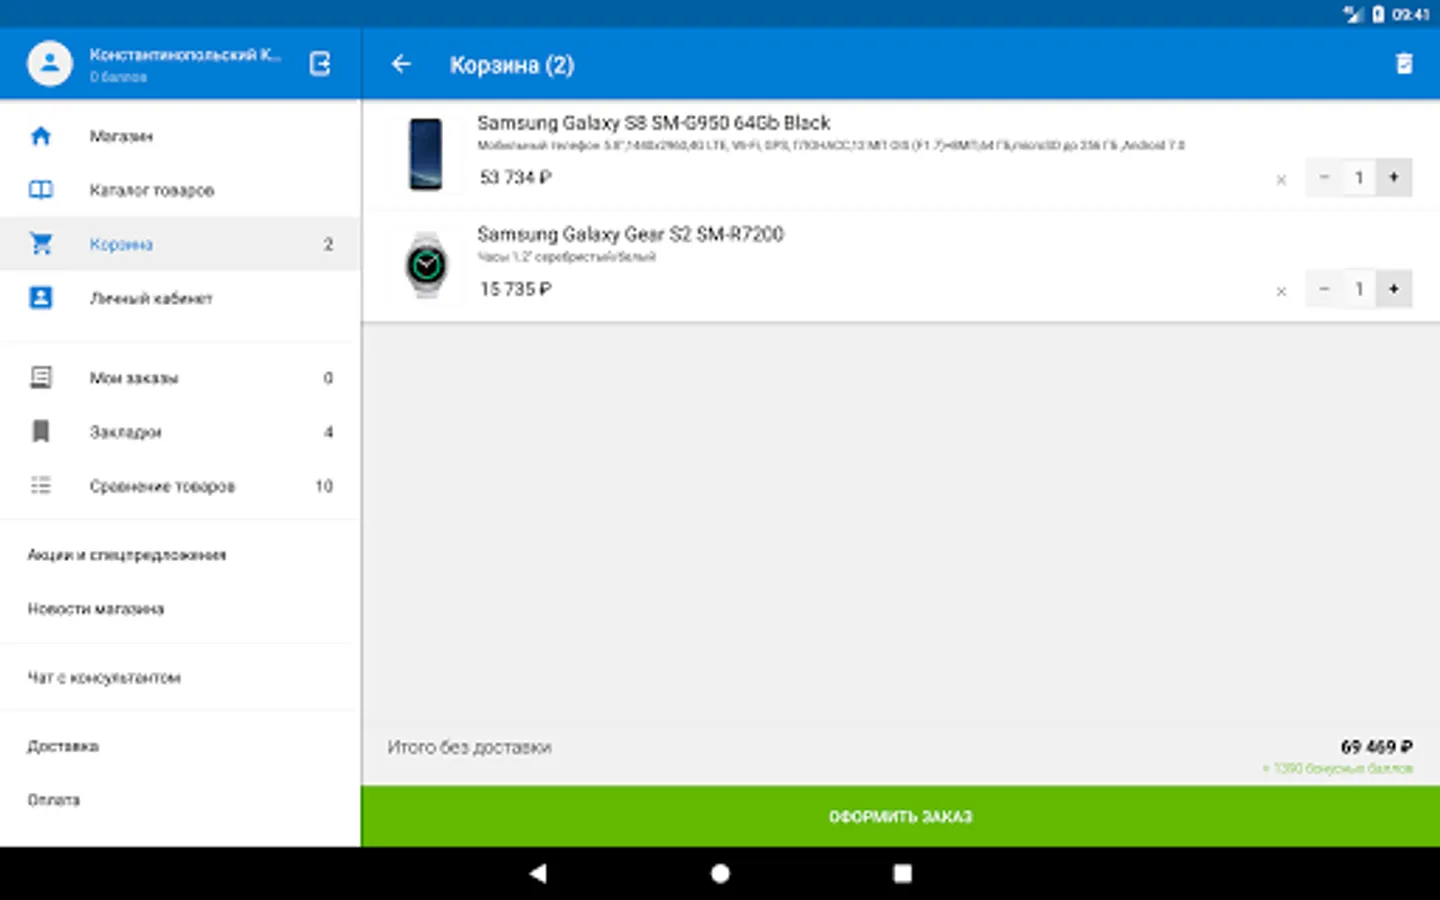Open Samsung Galaxy S8 phone thumbnail
1440x900 pixels.
click(x=426, y=154)
